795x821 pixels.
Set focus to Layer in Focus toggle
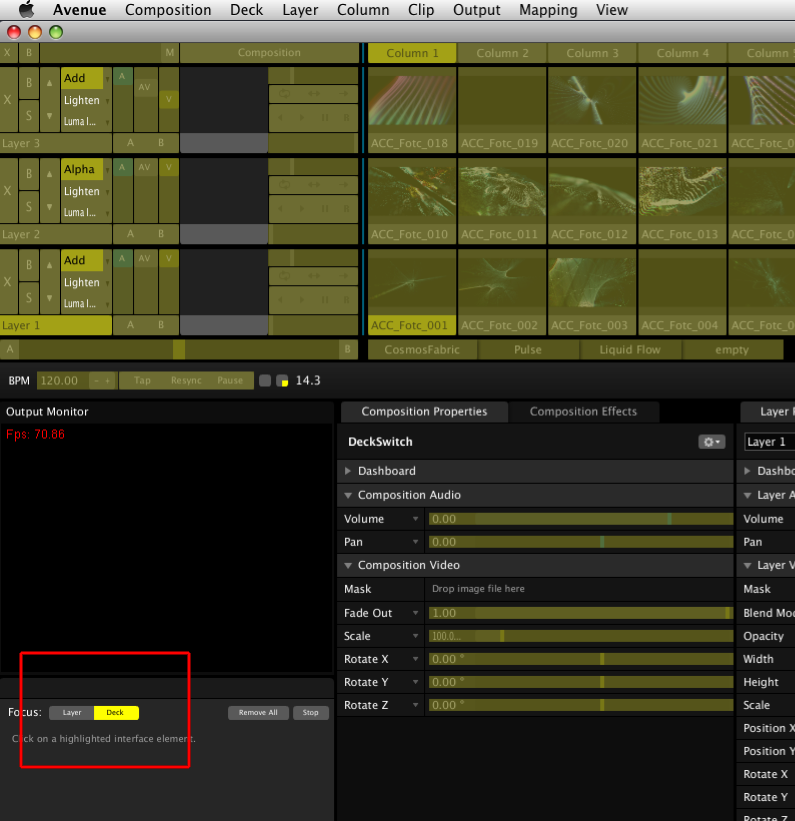72,713
